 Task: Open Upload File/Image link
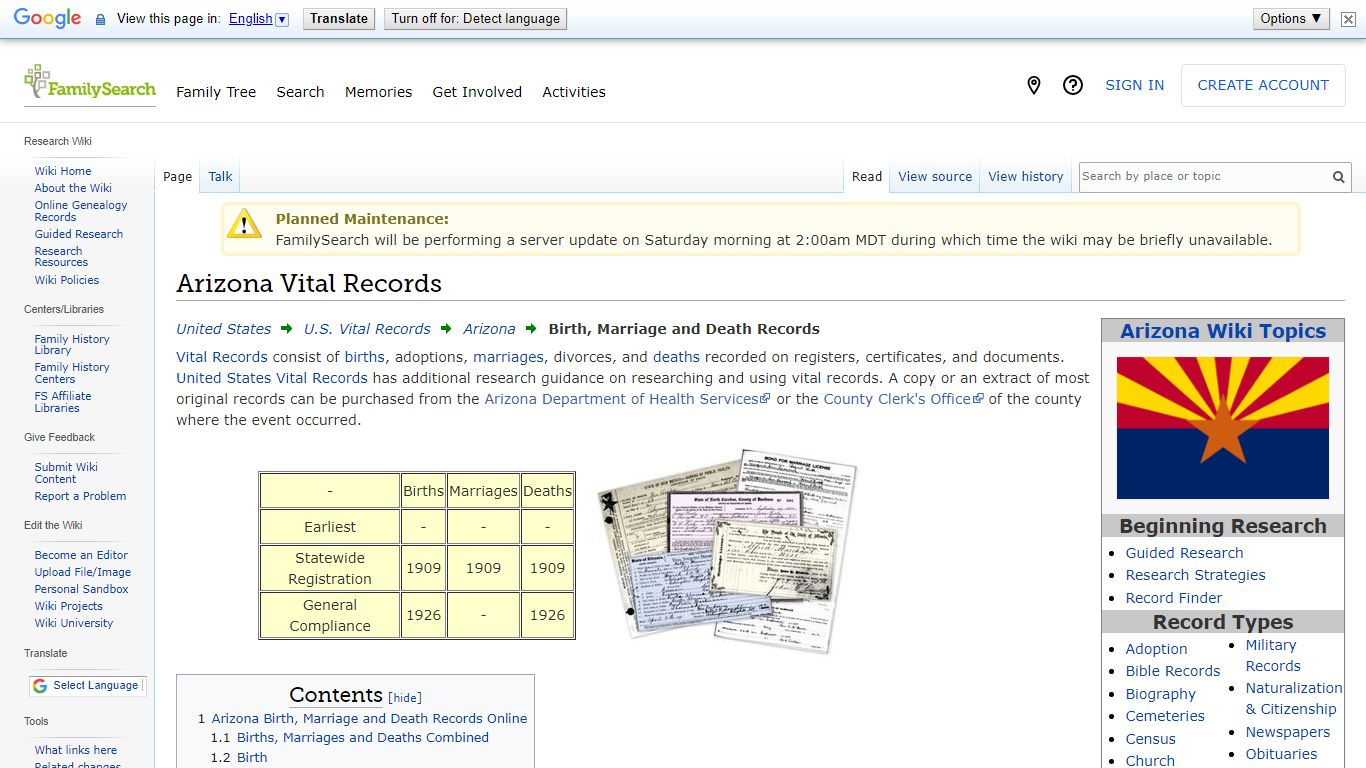[83, 572]
